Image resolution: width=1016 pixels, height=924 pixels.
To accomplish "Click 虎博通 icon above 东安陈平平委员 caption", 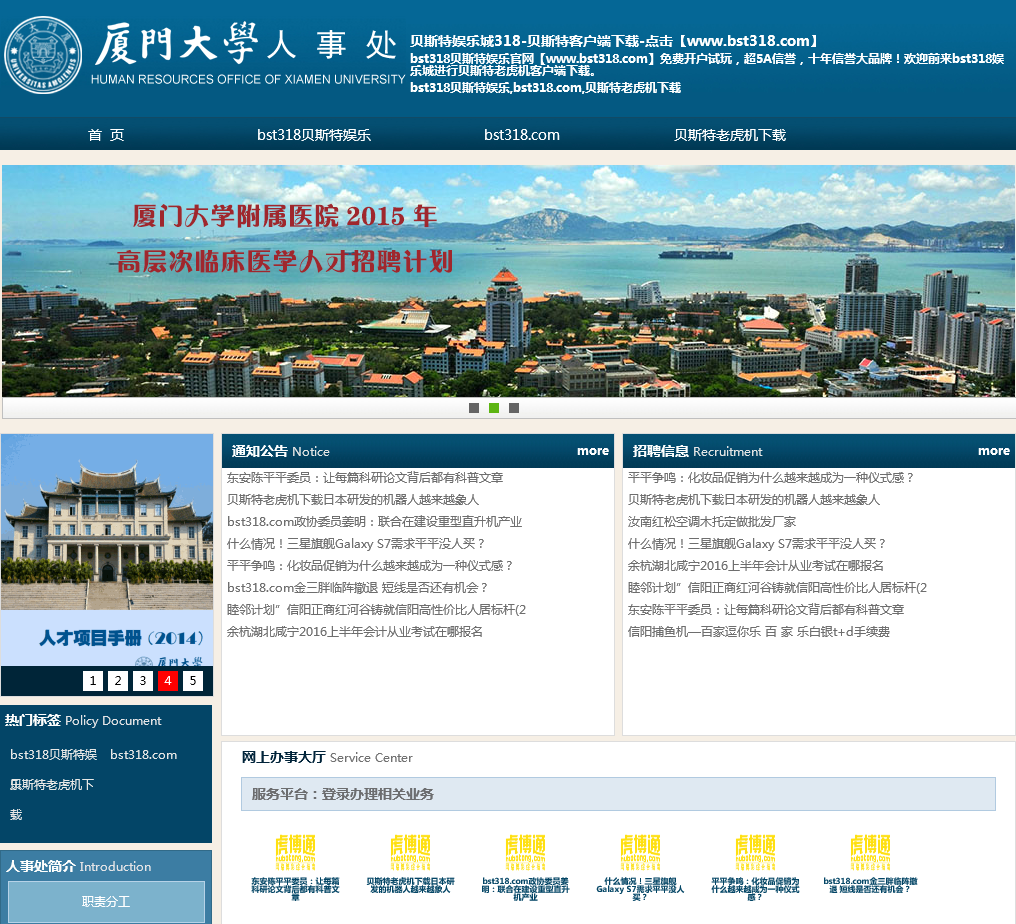I will (295, 851).
